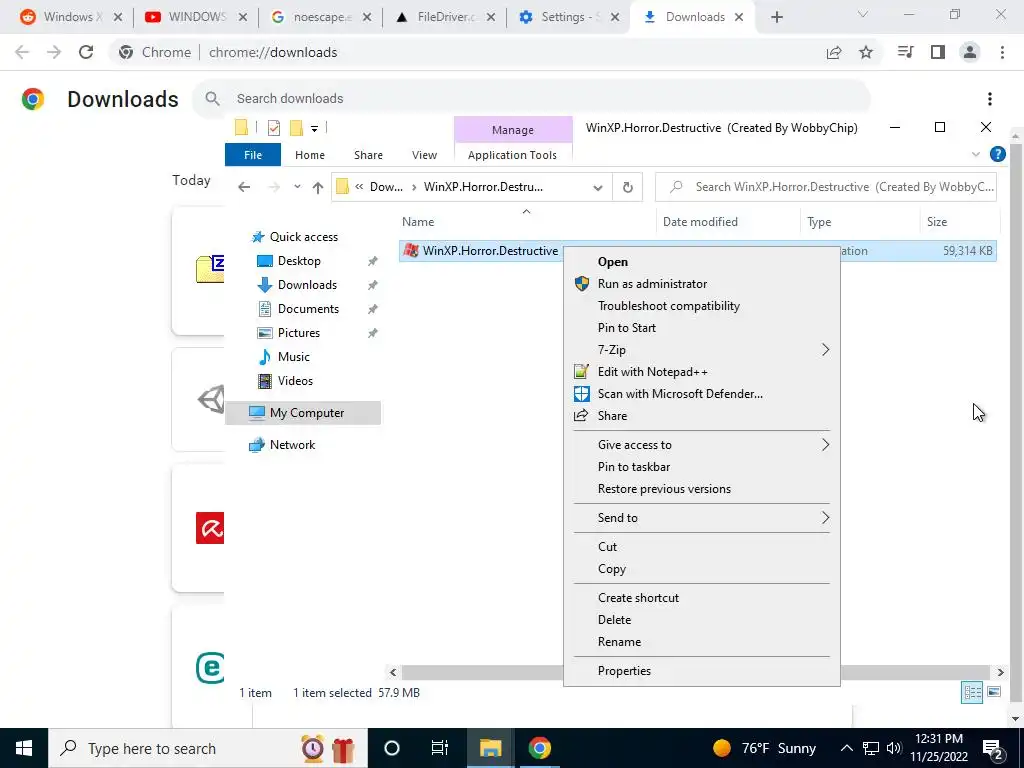Screen dimensions: 1024x768
Task: Switch to details view layout icon
Action: [972, 692]
